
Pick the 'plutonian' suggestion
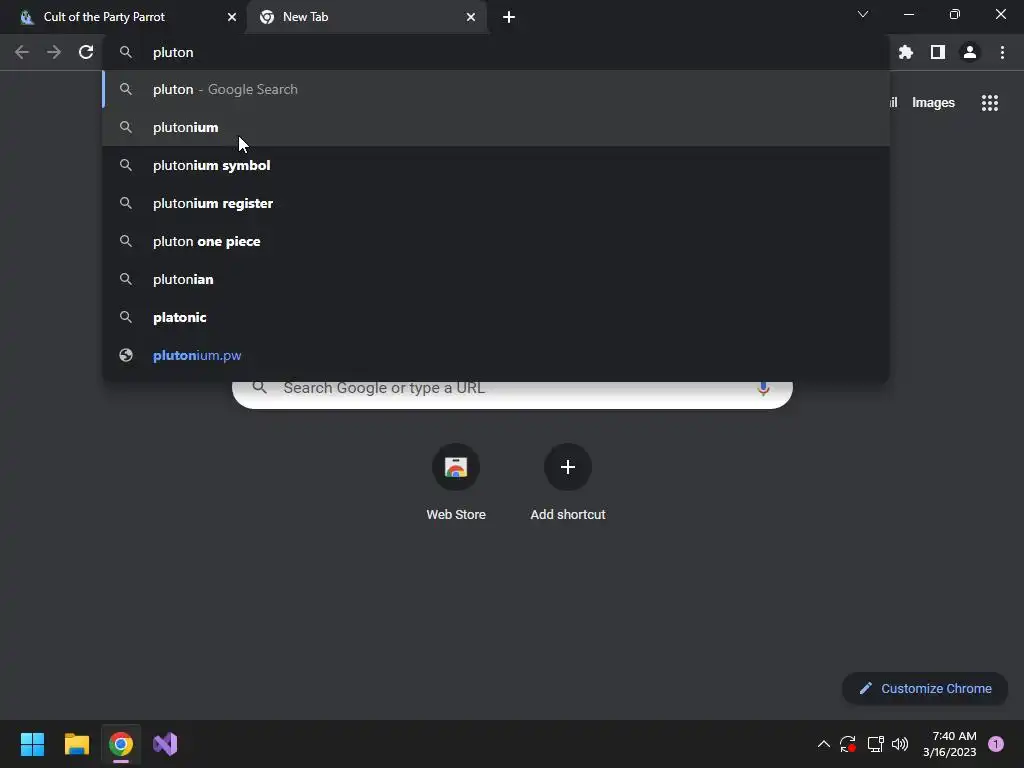coord(496,279)
